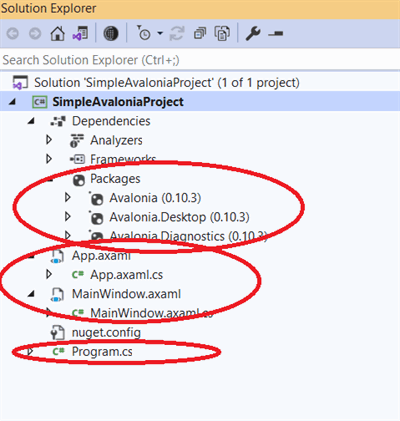Viewport: 400px width, 421px height.
Task: Click the Home toolbar icon
Action: [57, 34]
